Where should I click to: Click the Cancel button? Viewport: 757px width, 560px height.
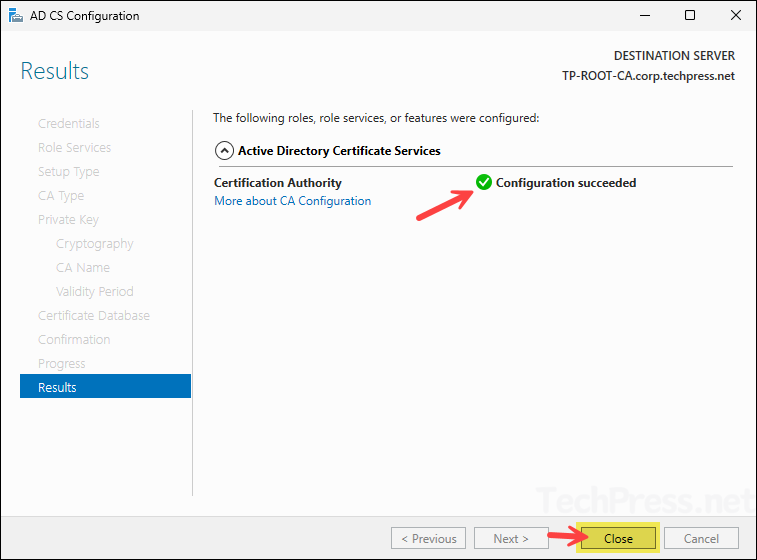tap(701, 538)
